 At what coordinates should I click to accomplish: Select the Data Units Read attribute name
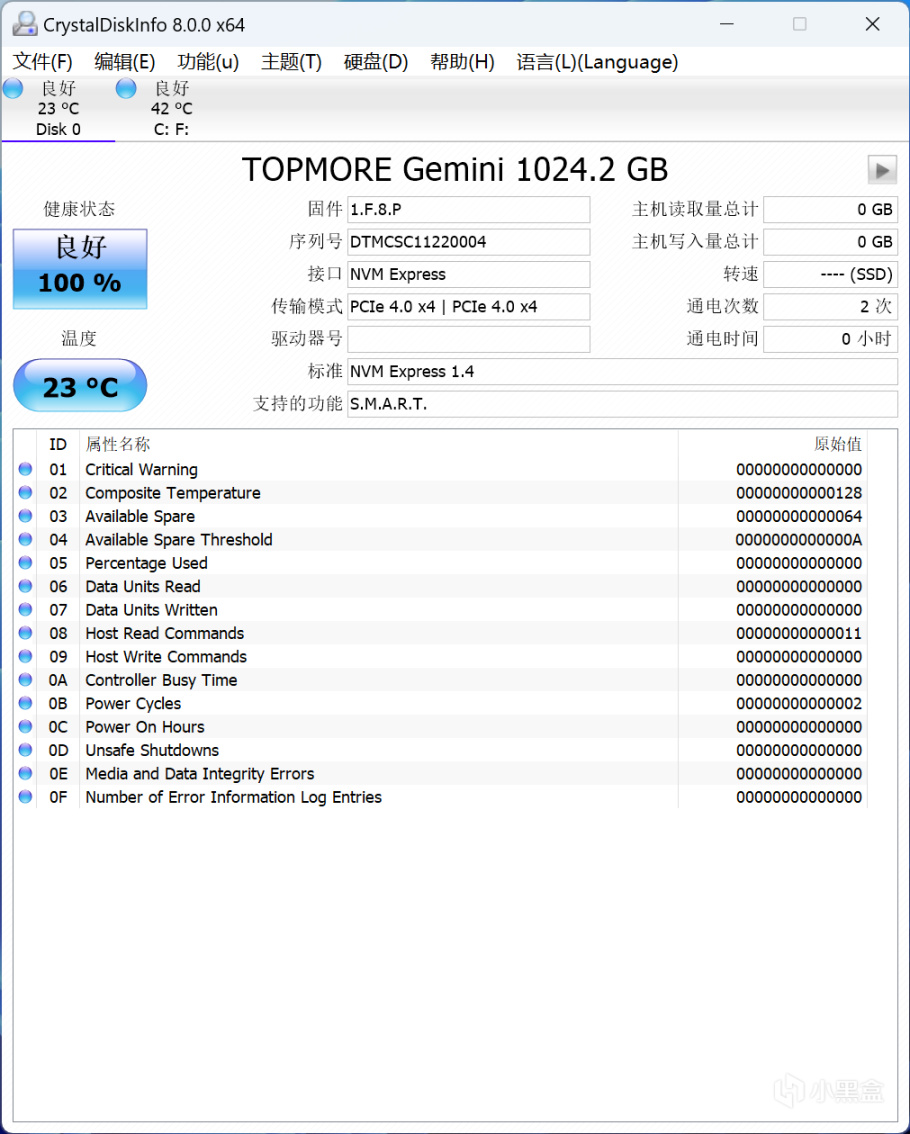point(143,586)
